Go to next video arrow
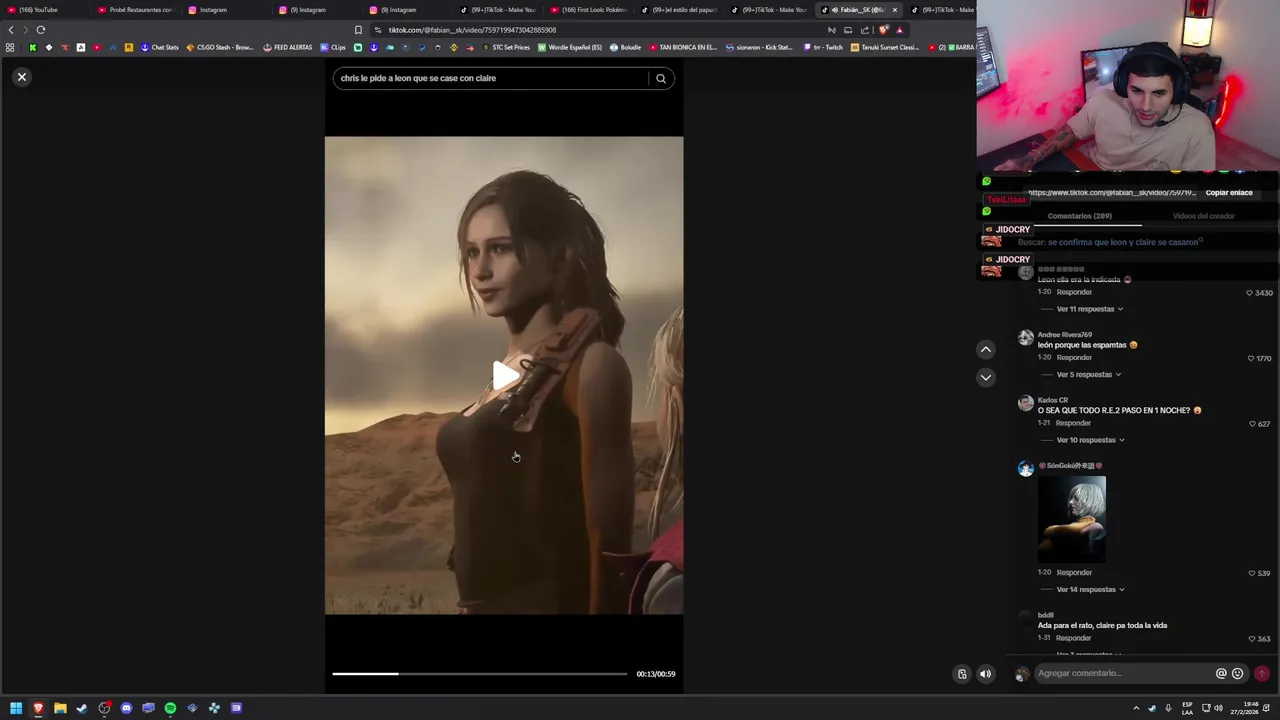1280x720 pixels. 986,377
